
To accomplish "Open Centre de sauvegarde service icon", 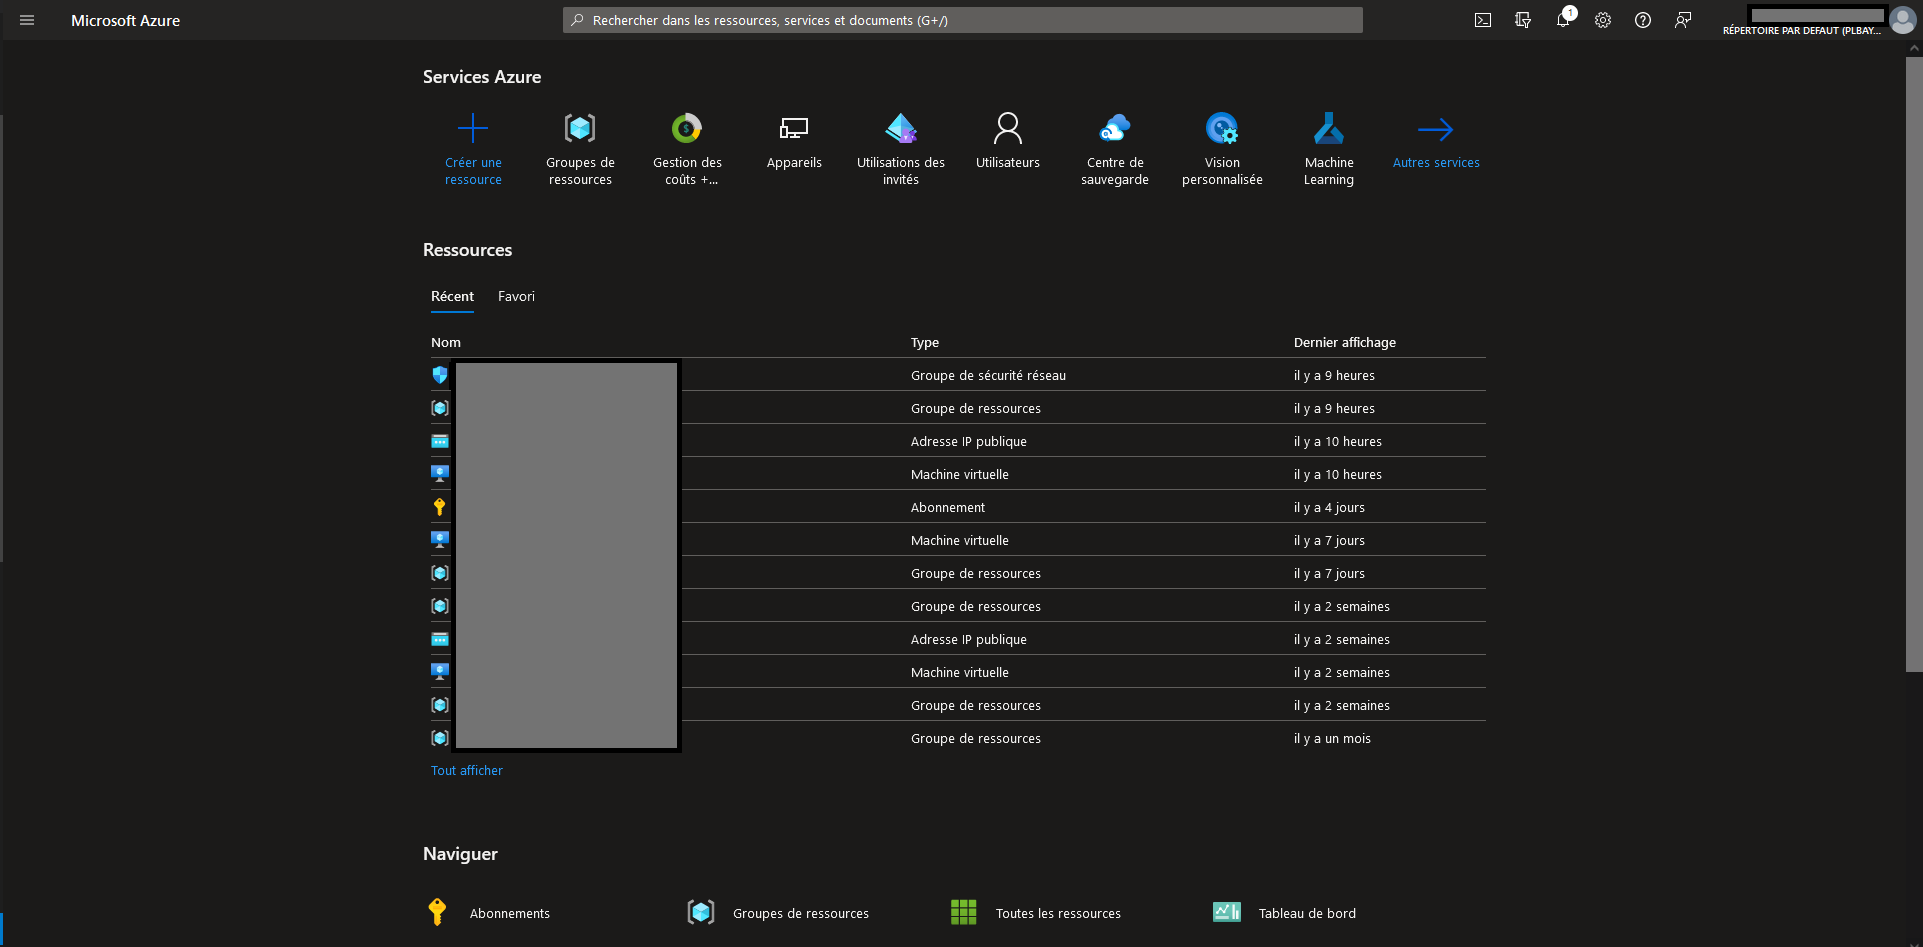I will (x=1115, y=128).
